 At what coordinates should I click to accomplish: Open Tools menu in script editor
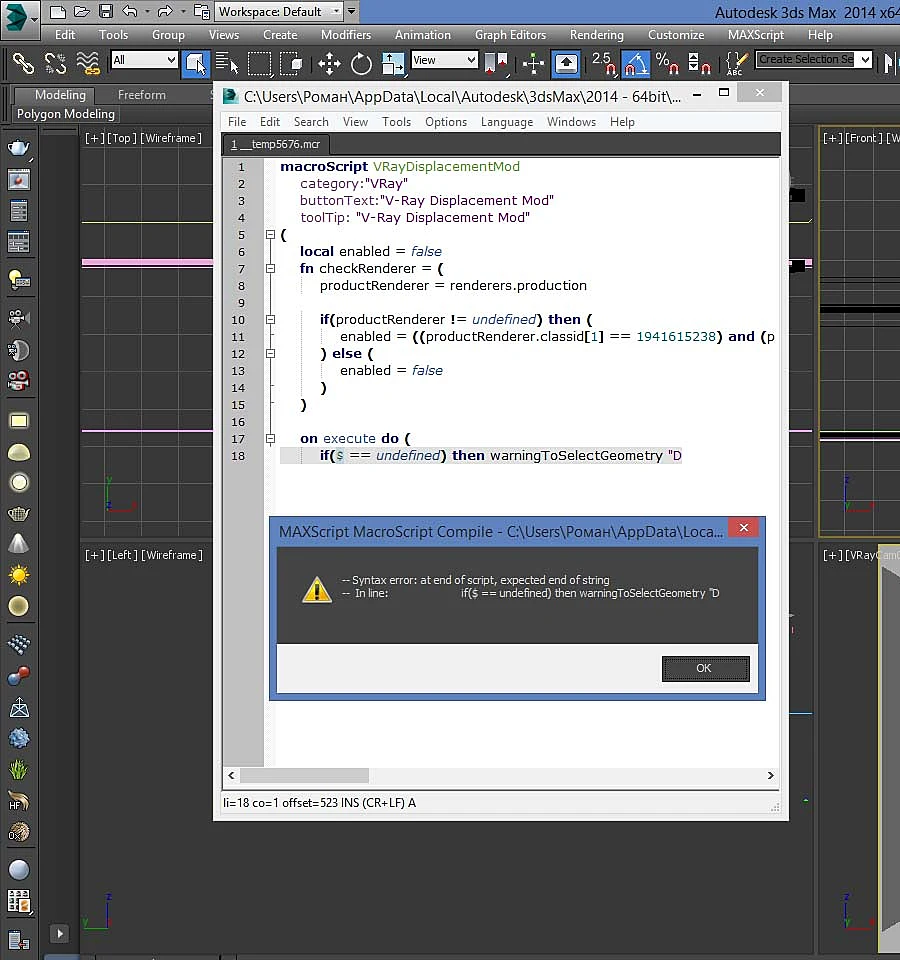point(396,122)
